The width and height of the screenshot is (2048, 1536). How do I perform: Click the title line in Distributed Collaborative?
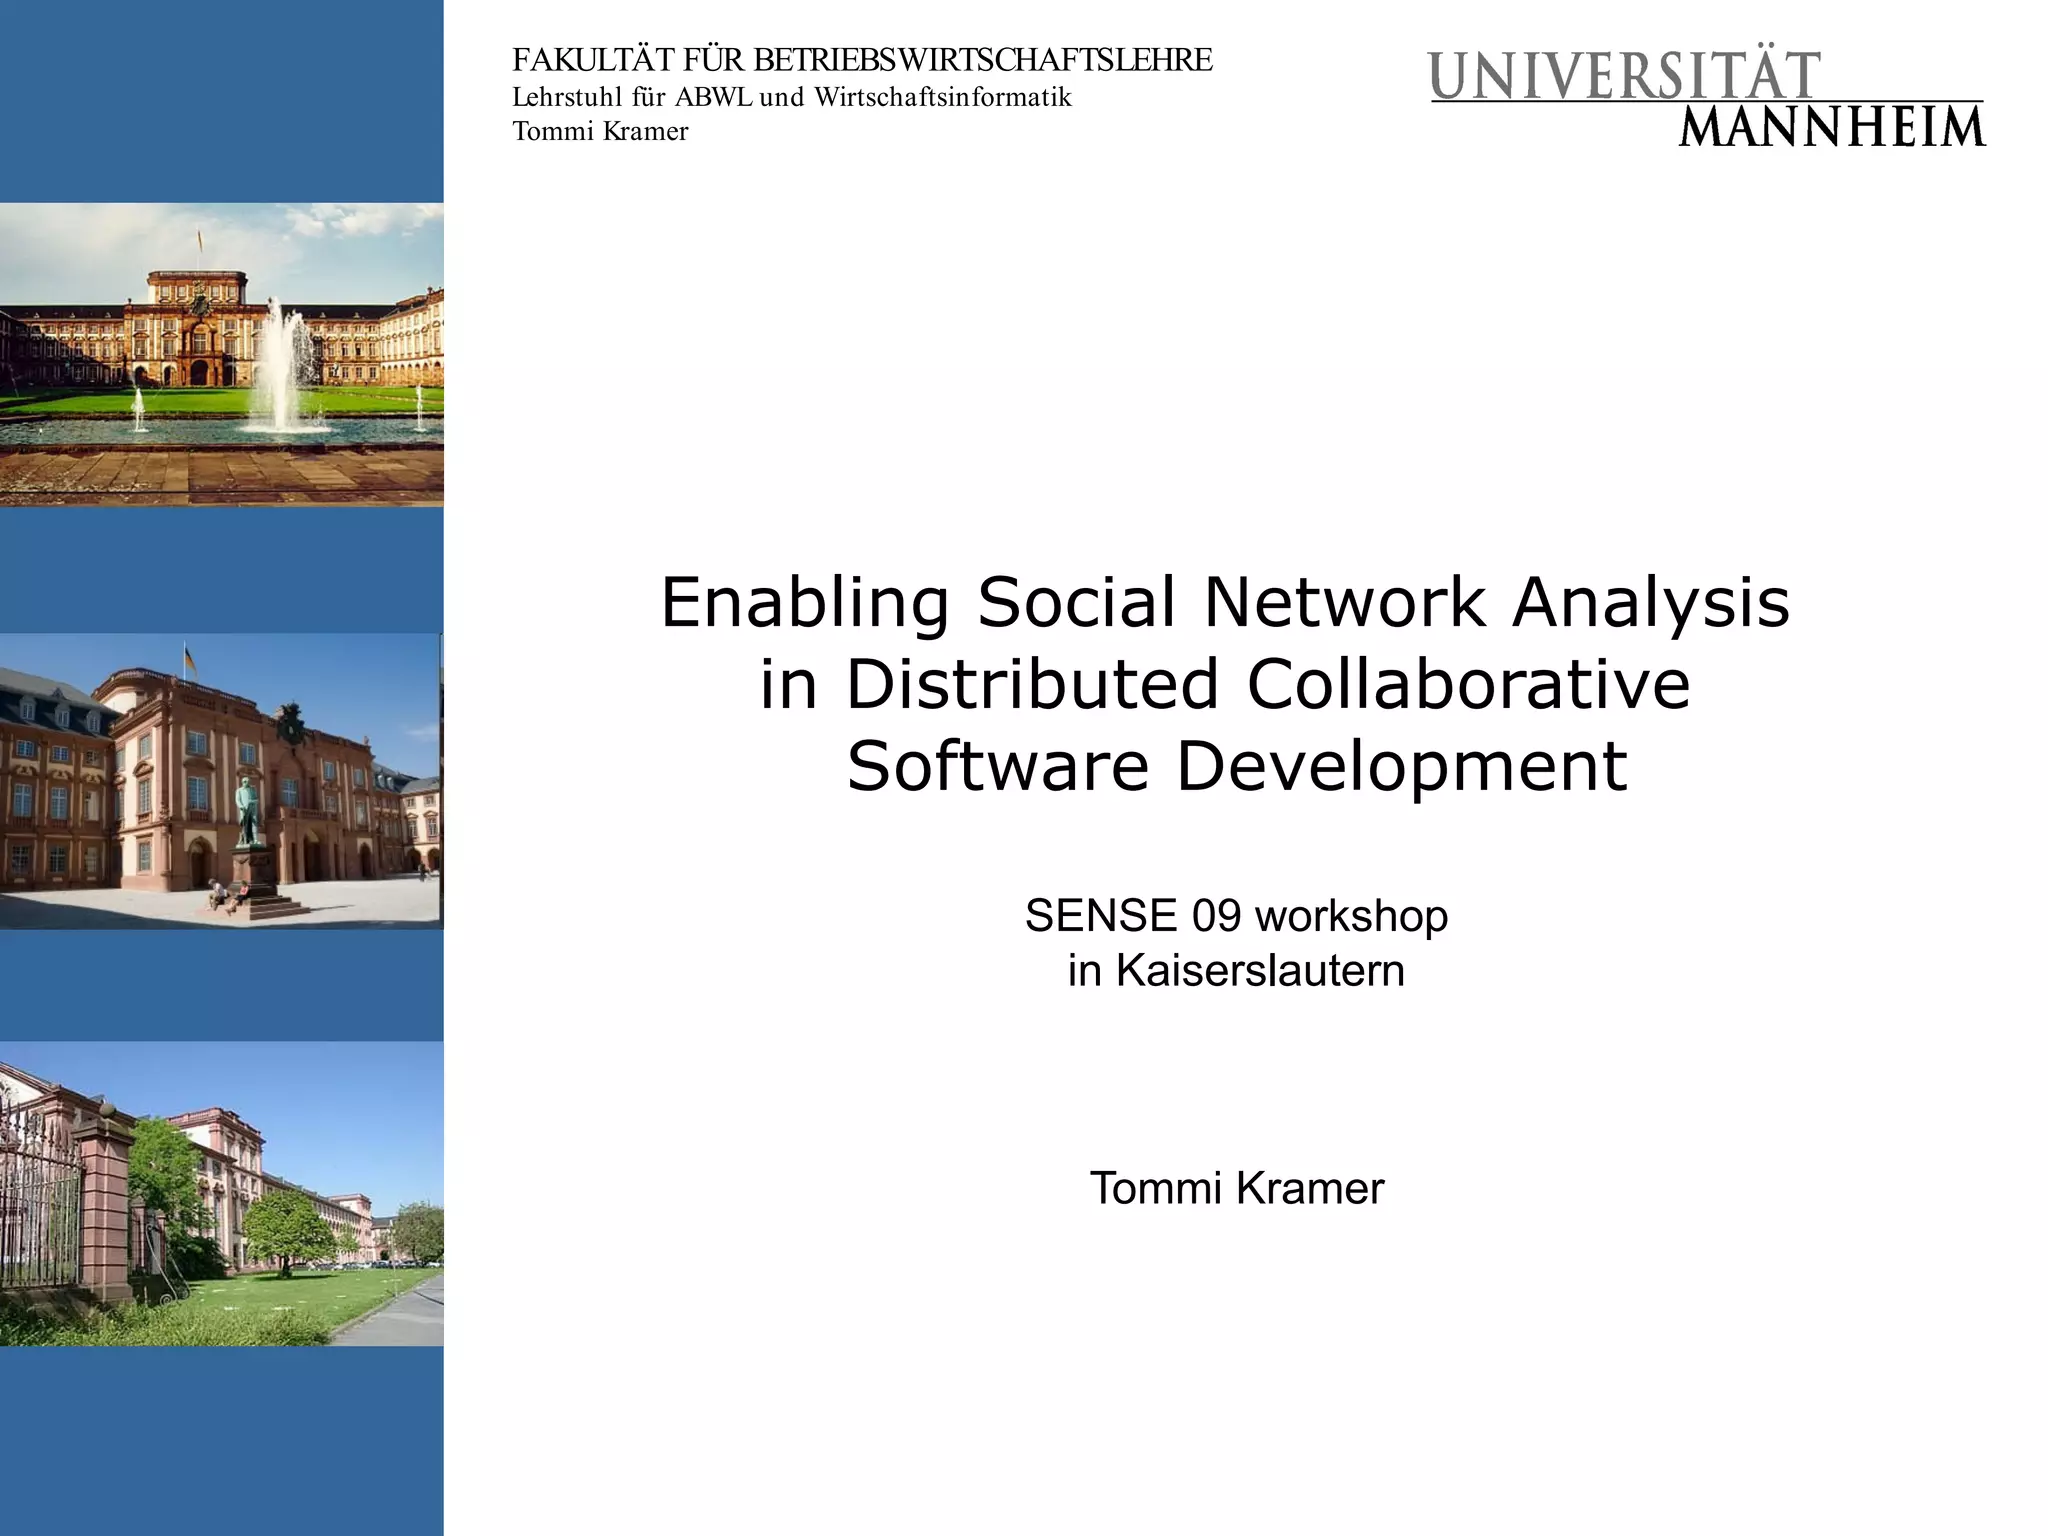click(1224, 684)
